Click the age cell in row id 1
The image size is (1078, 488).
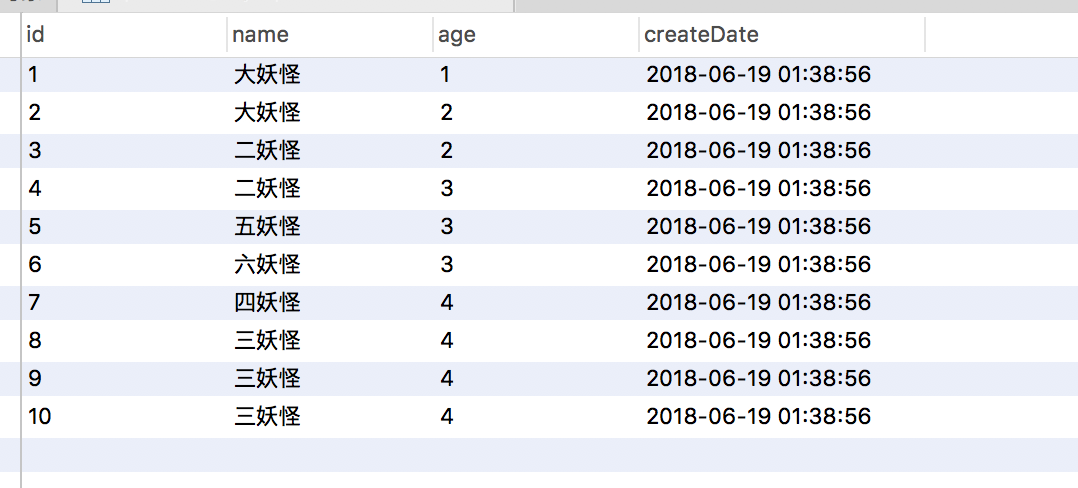[446, 74]
